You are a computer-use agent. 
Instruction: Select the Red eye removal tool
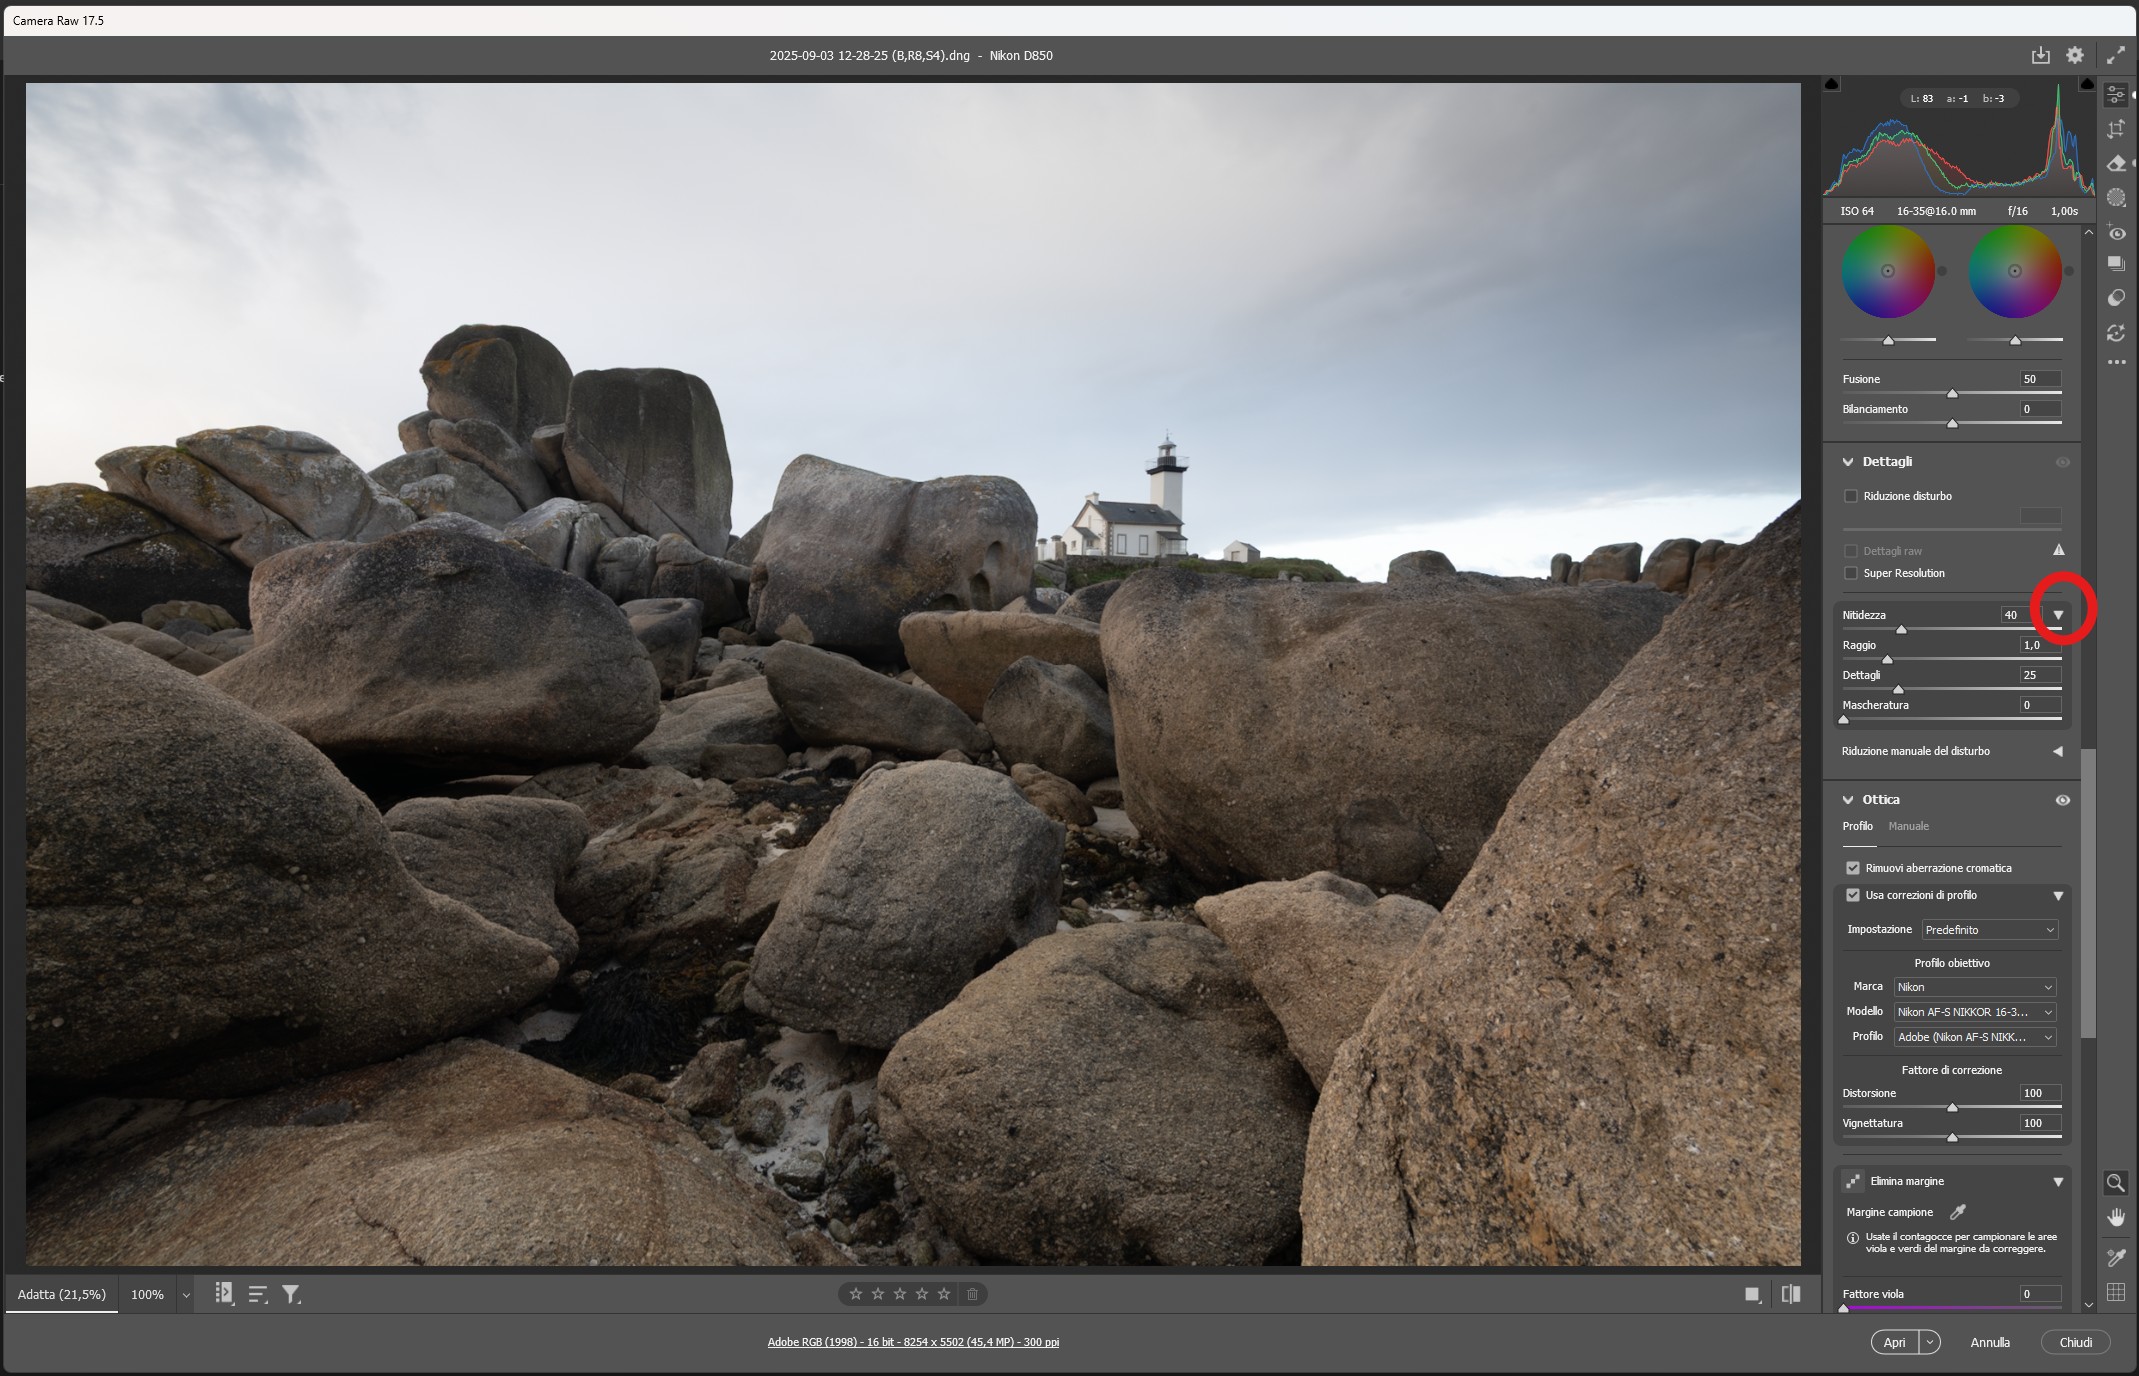tap(2116, 232)
